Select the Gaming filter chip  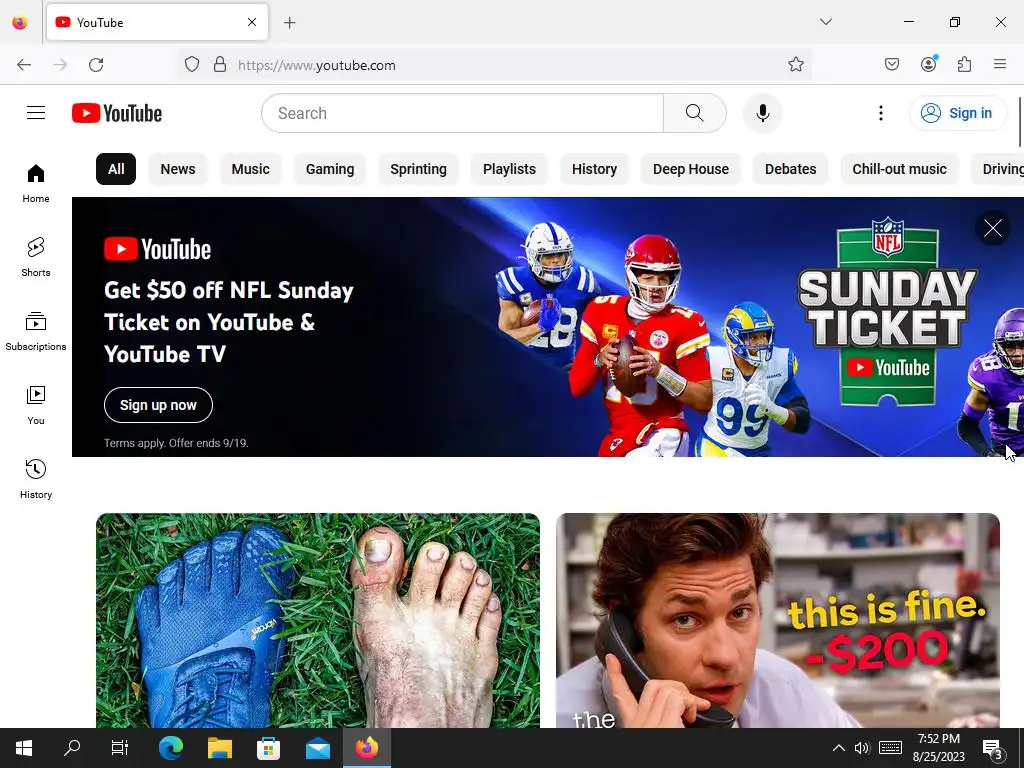pos(330,169)
